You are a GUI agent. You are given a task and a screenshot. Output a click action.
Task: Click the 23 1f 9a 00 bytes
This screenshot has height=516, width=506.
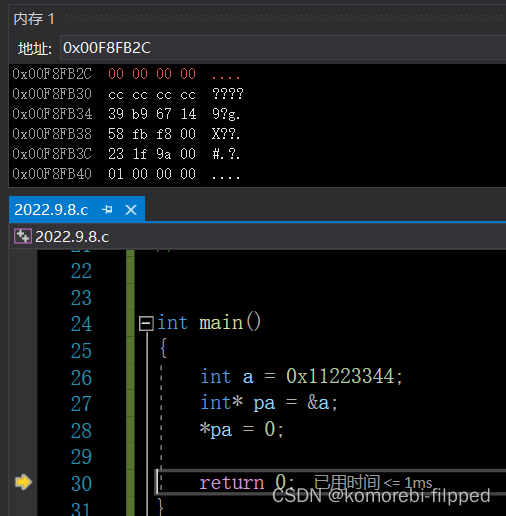pyautogui.click(x=152, y=154)
